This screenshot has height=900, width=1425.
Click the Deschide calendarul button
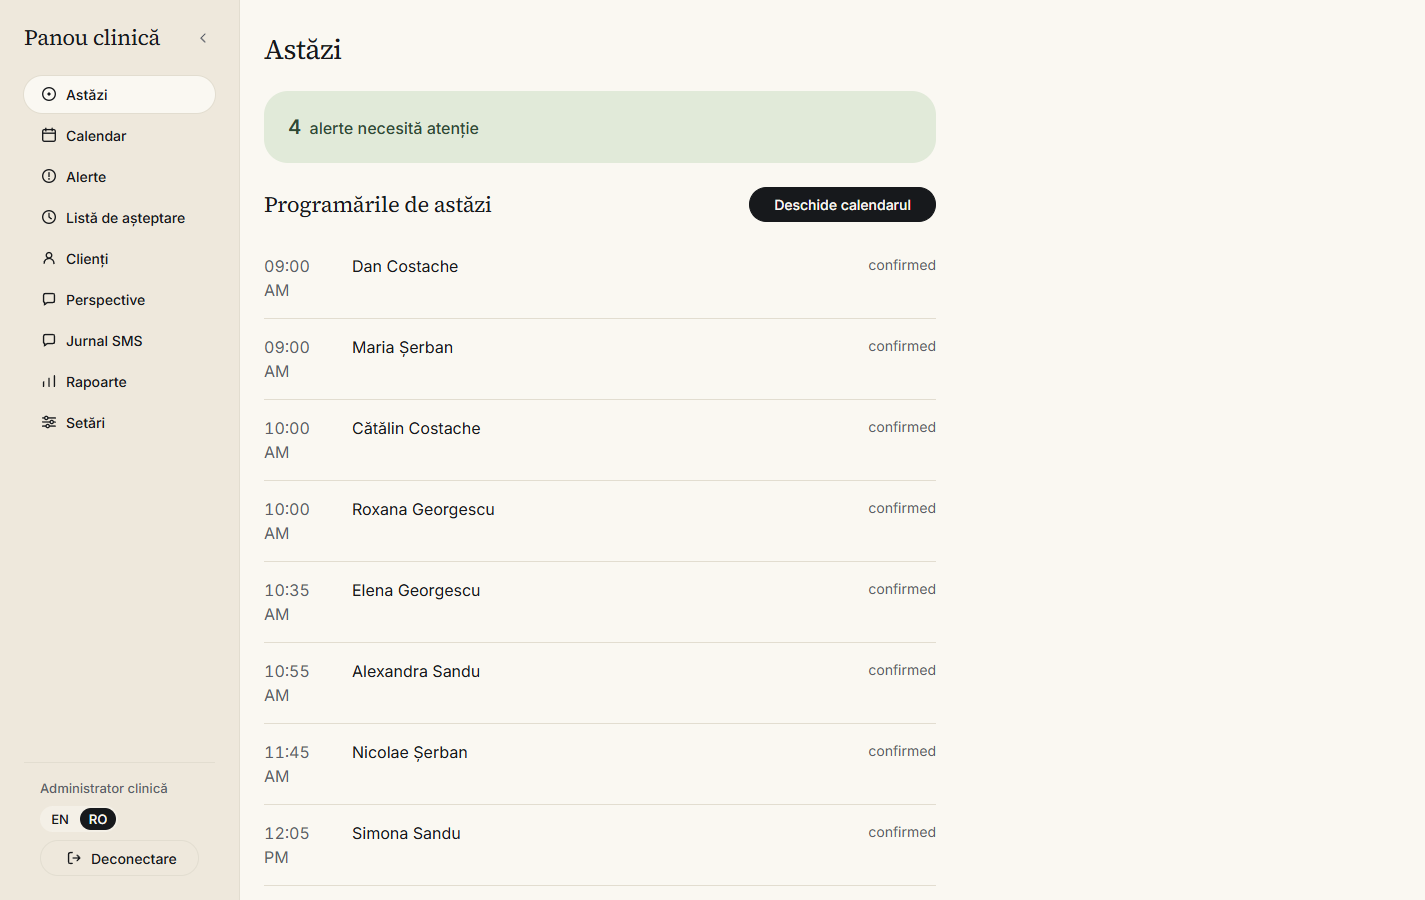pos(842,205)
